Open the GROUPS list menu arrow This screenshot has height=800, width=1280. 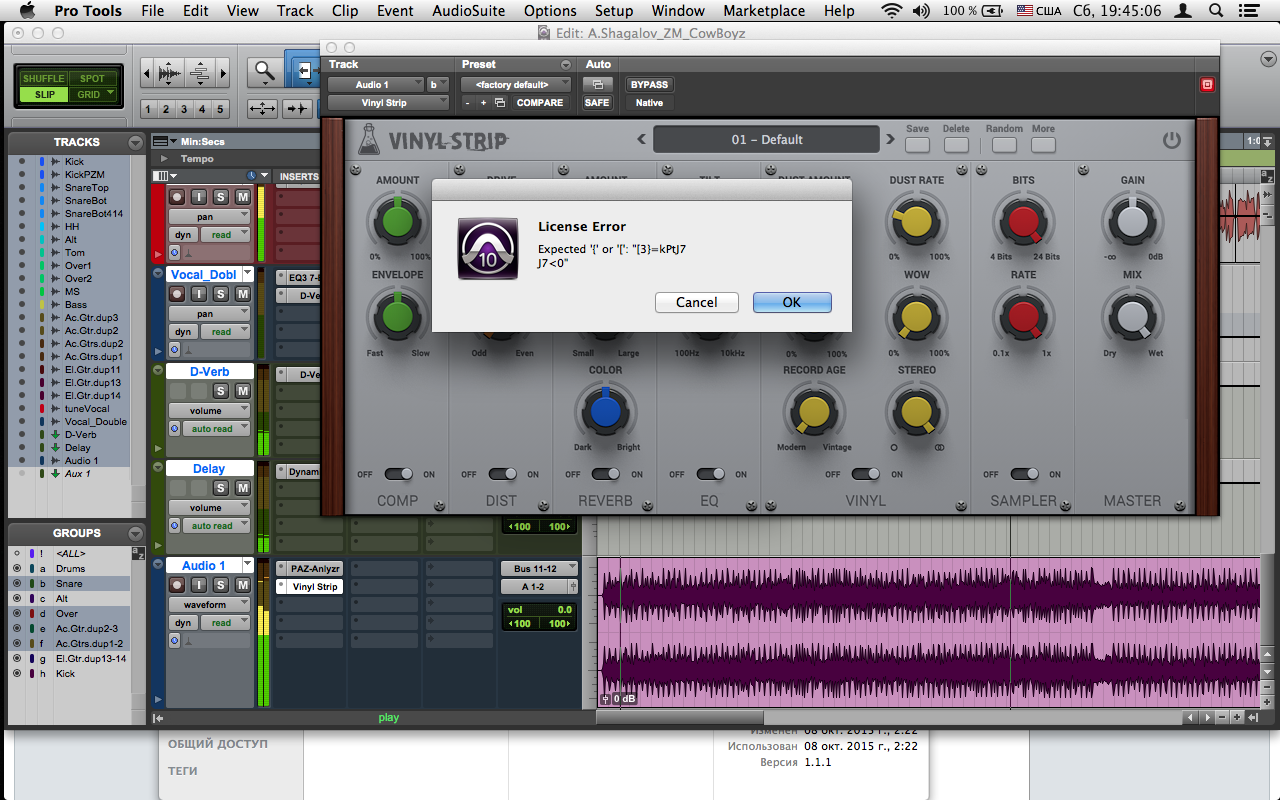point(135,534)
